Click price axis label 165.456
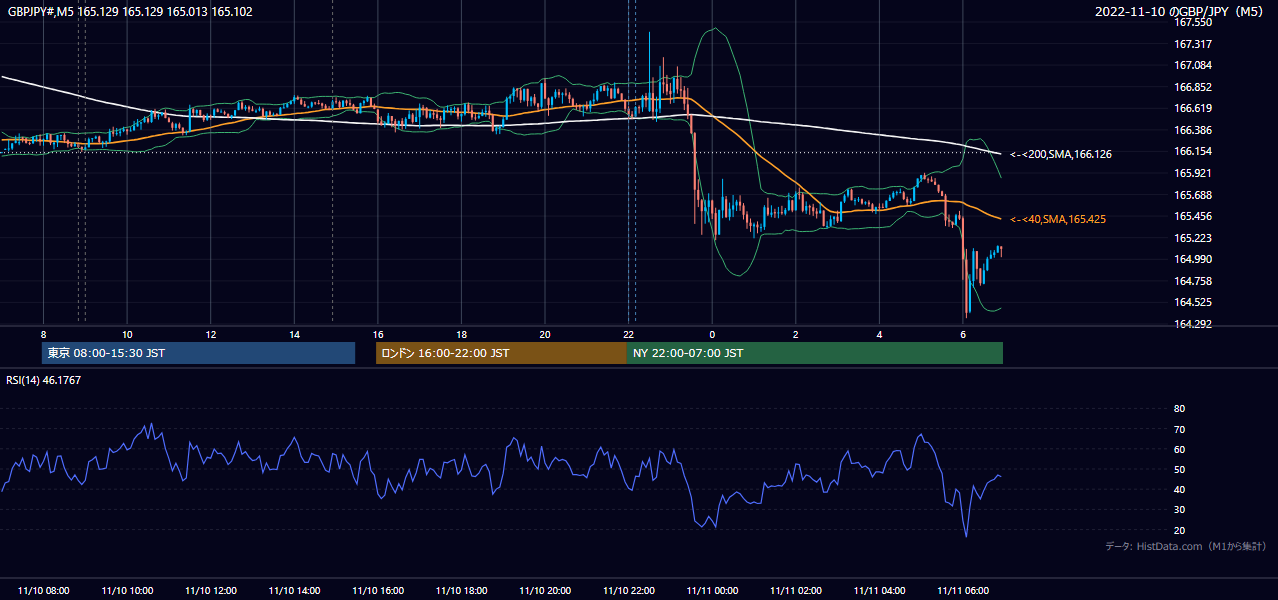The width and height of the screenshot is (1278, 600). tap(1193, 216)
